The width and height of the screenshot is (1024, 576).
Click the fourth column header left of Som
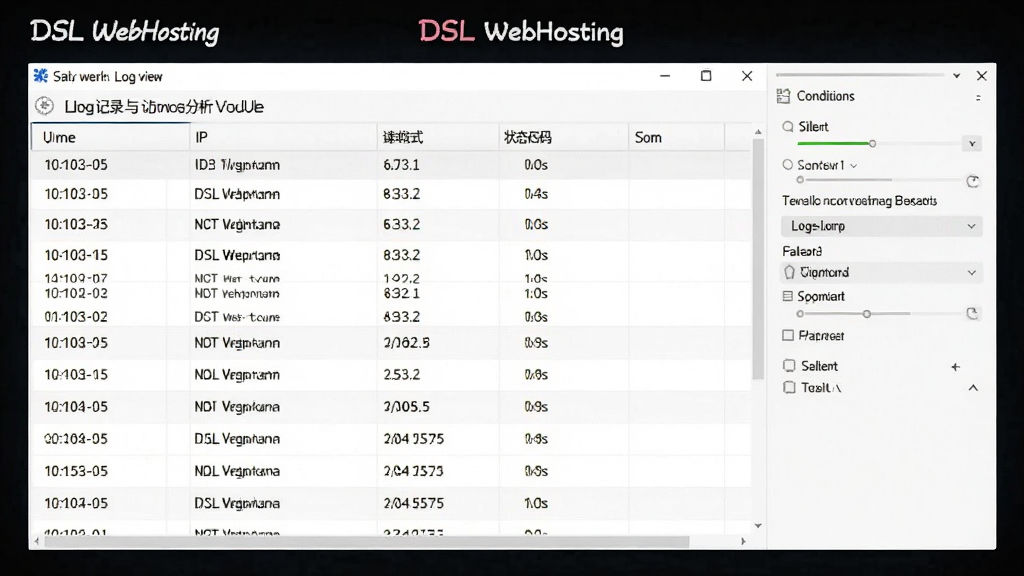pos(564,137)
